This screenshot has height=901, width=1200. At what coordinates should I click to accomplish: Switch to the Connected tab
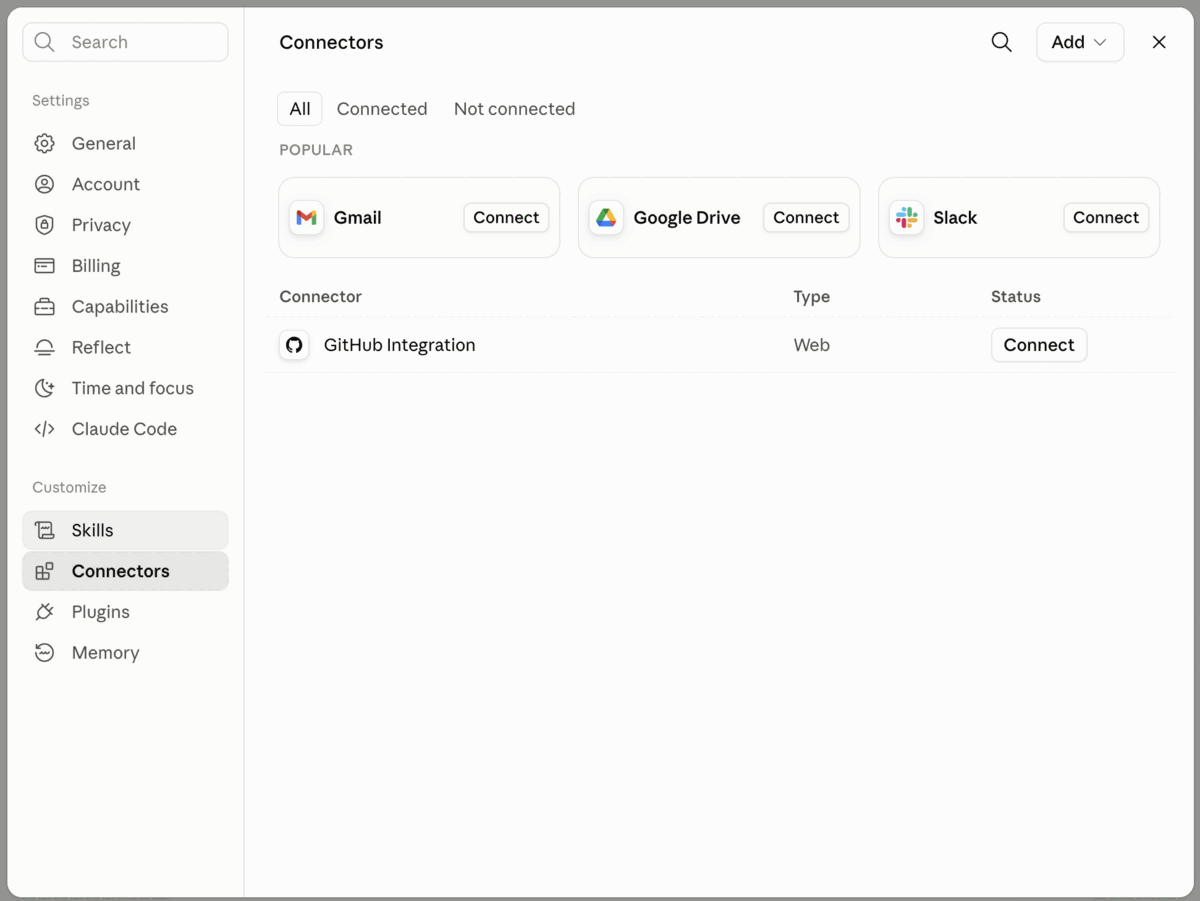click(x=382, y=109)
